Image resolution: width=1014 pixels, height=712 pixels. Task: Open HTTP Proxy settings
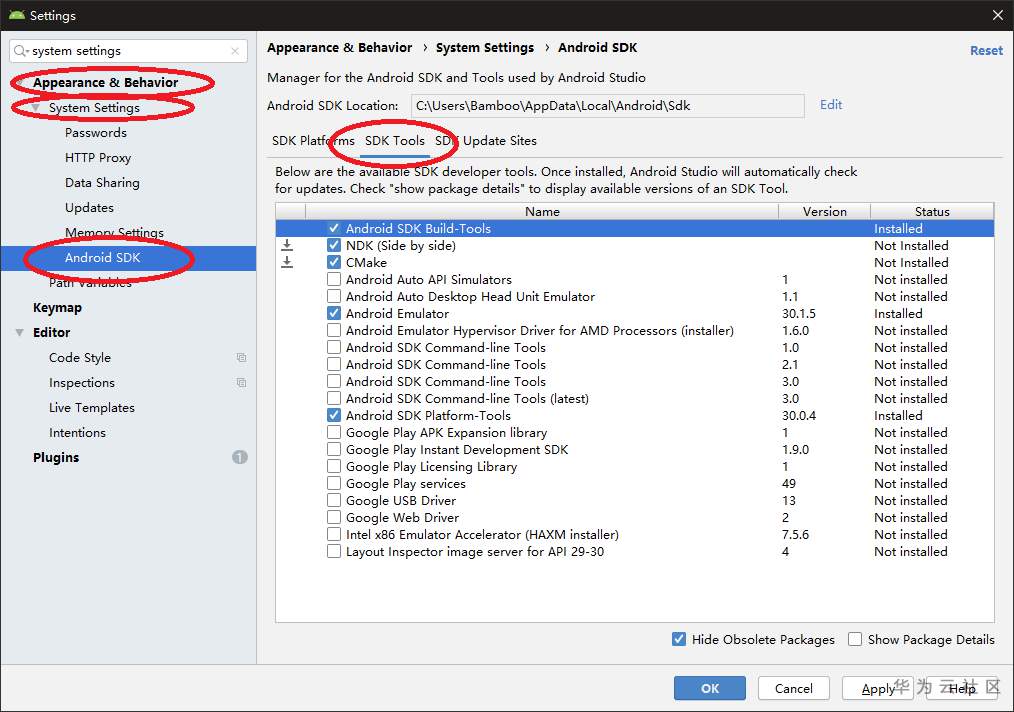pyautogui.click(x=98, y=158)
